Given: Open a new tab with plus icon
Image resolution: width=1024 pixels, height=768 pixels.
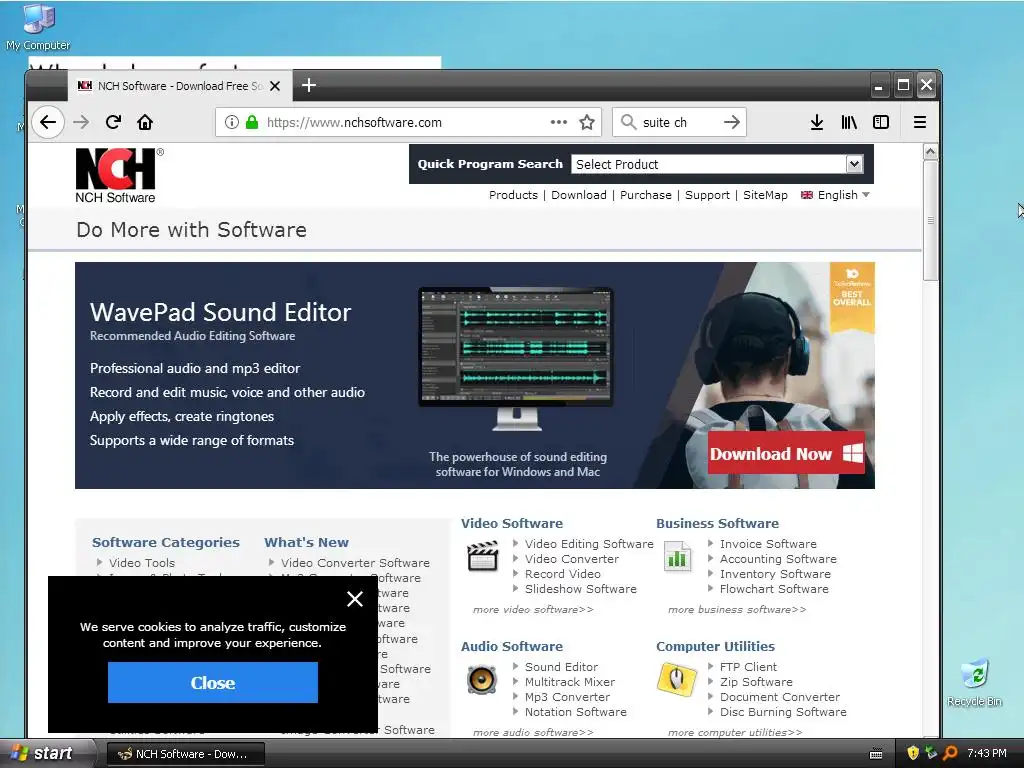Looking at the screenshot, I should pyautogui.click(x=309, y=86).
